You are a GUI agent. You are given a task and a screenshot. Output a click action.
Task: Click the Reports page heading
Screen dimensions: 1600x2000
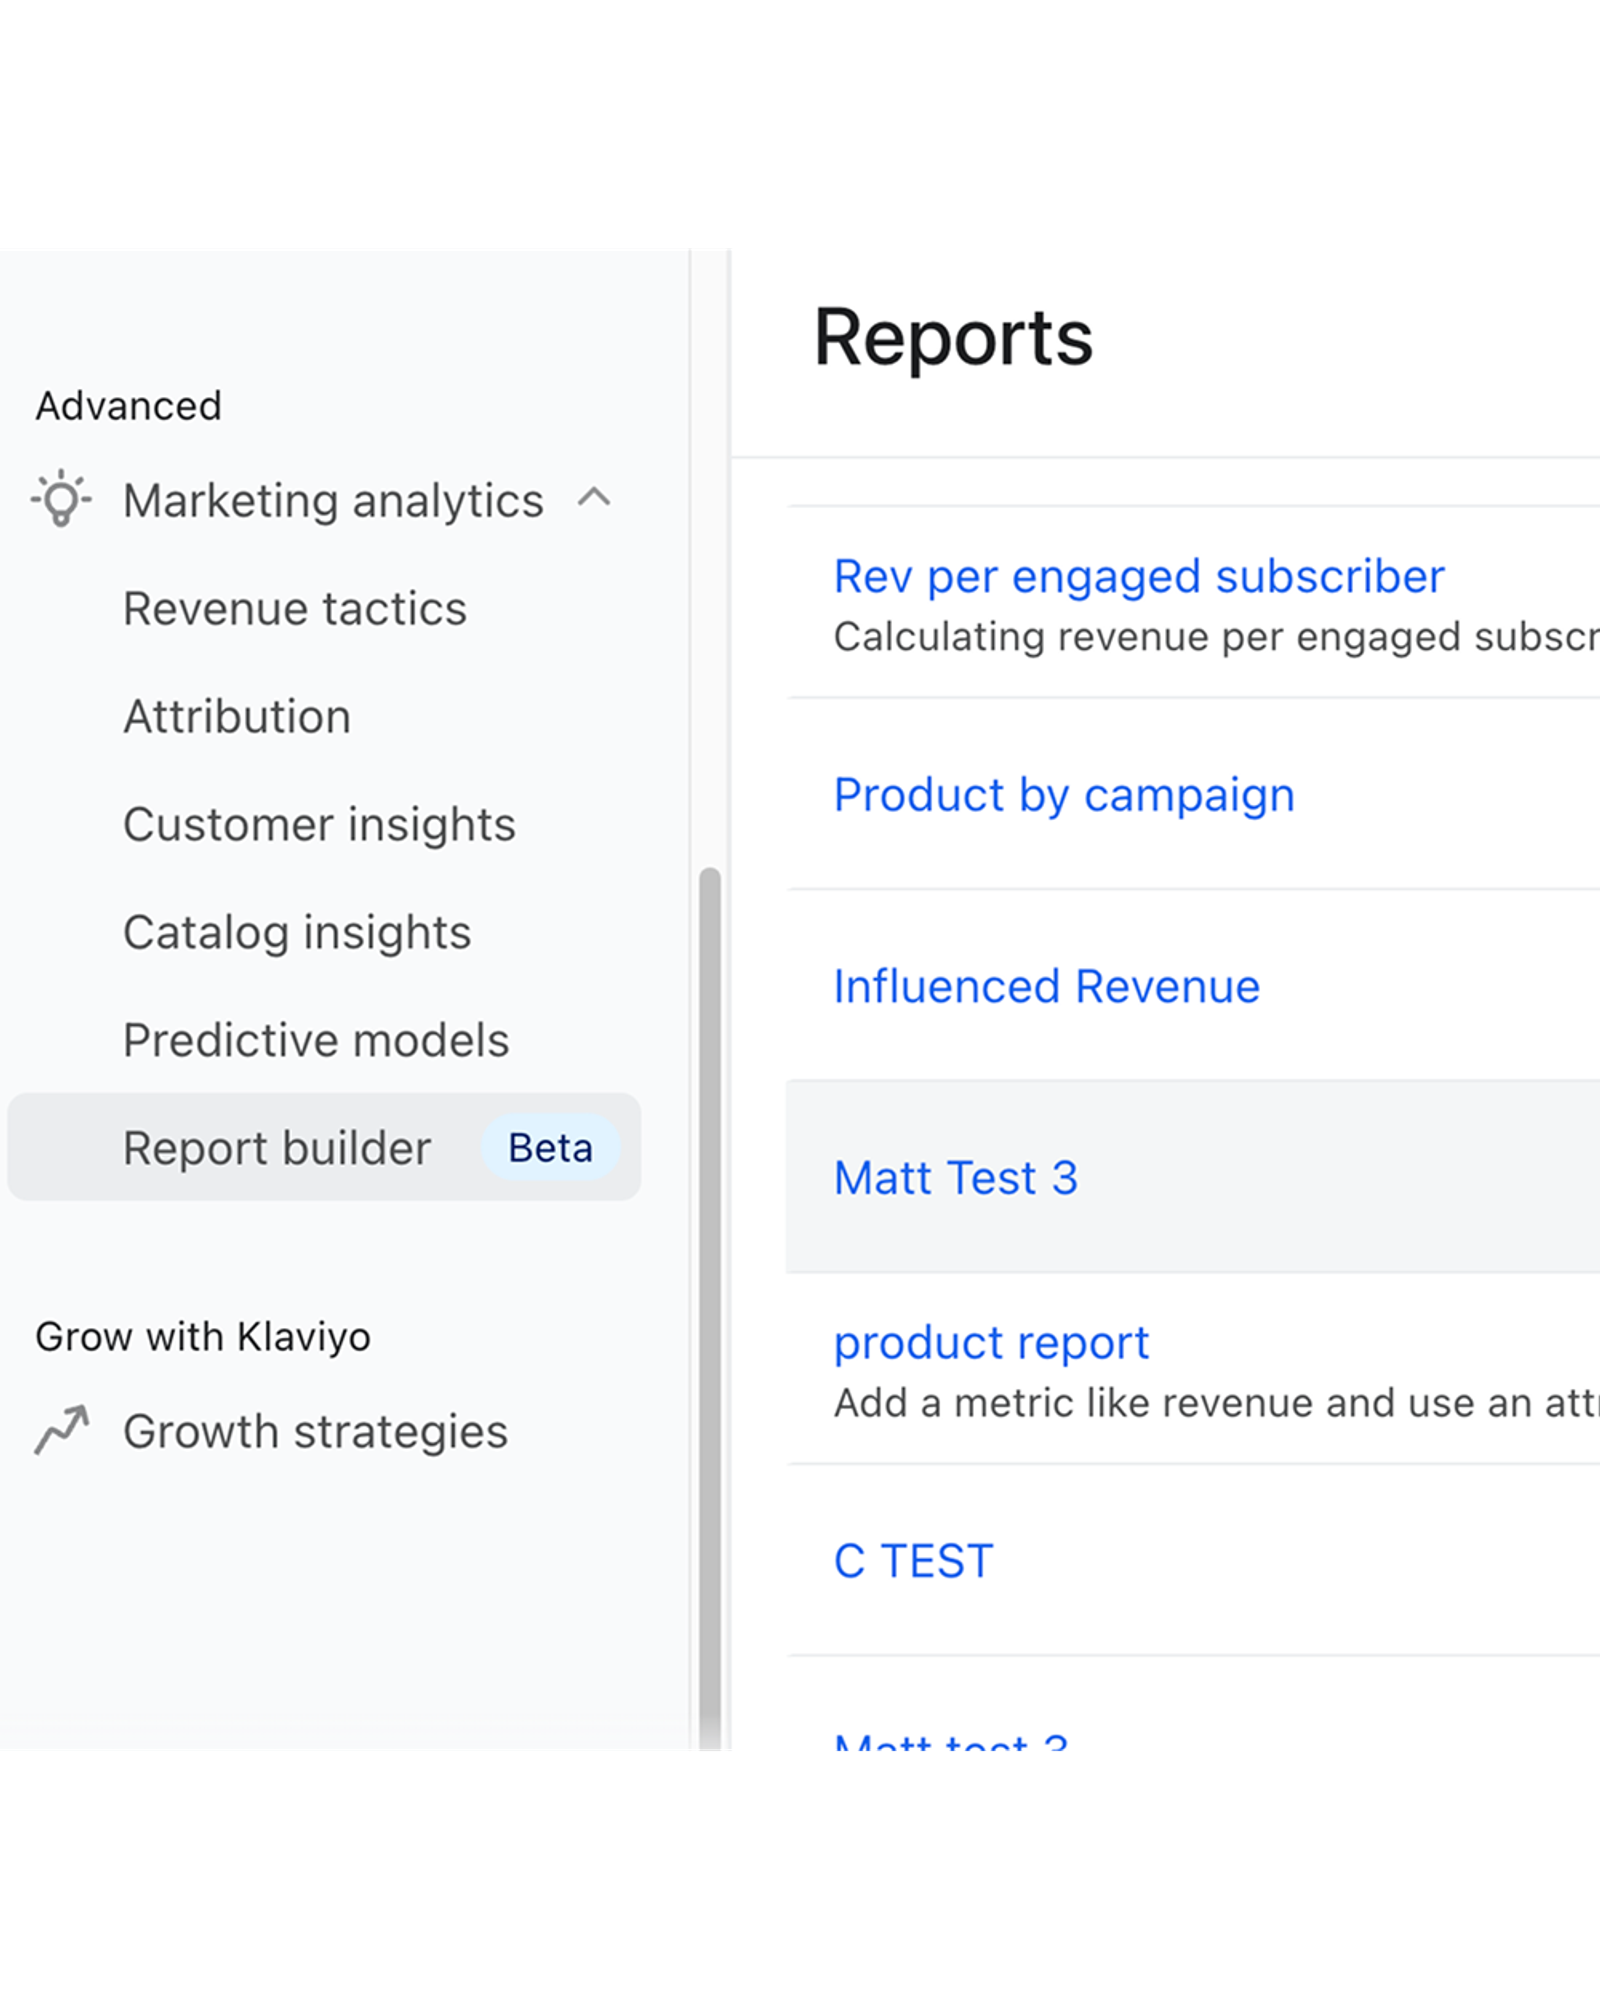(x=953, y=337)
